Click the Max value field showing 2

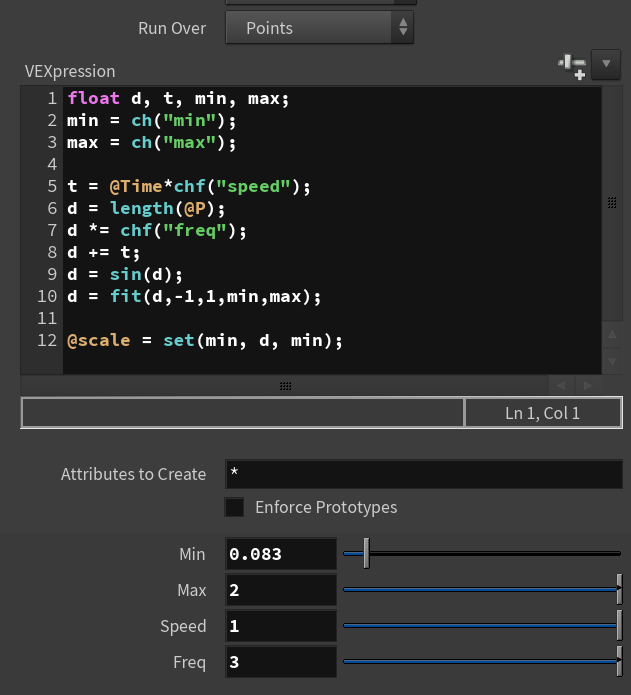(281, 590)
